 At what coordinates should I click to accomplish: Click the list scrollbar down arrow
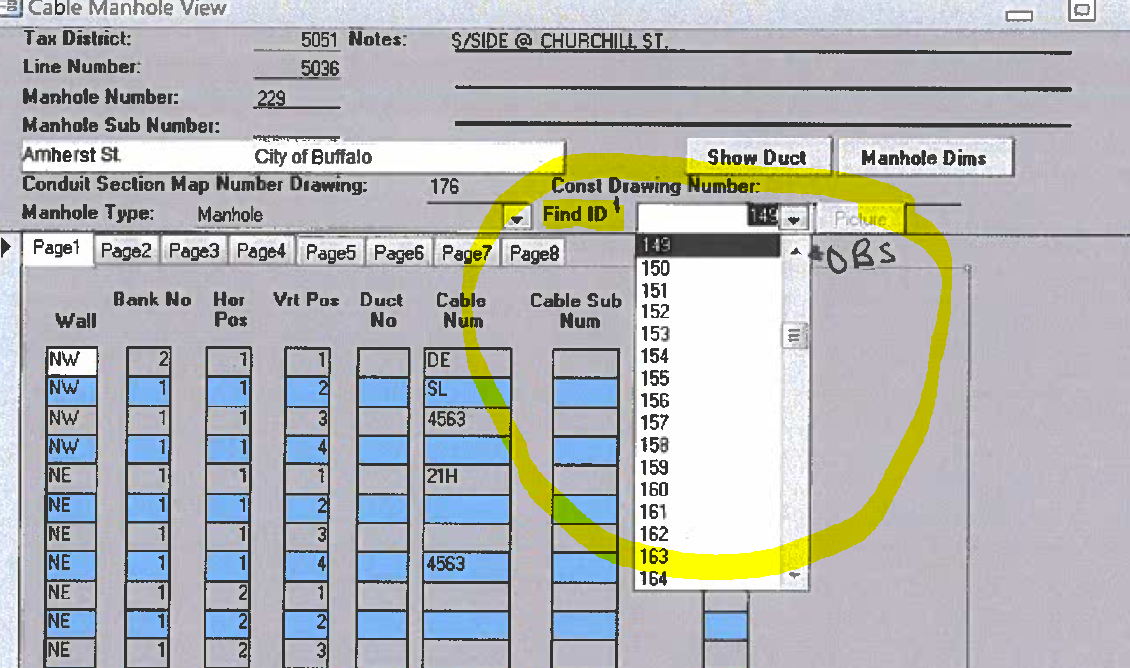click(x=795, y=575)
